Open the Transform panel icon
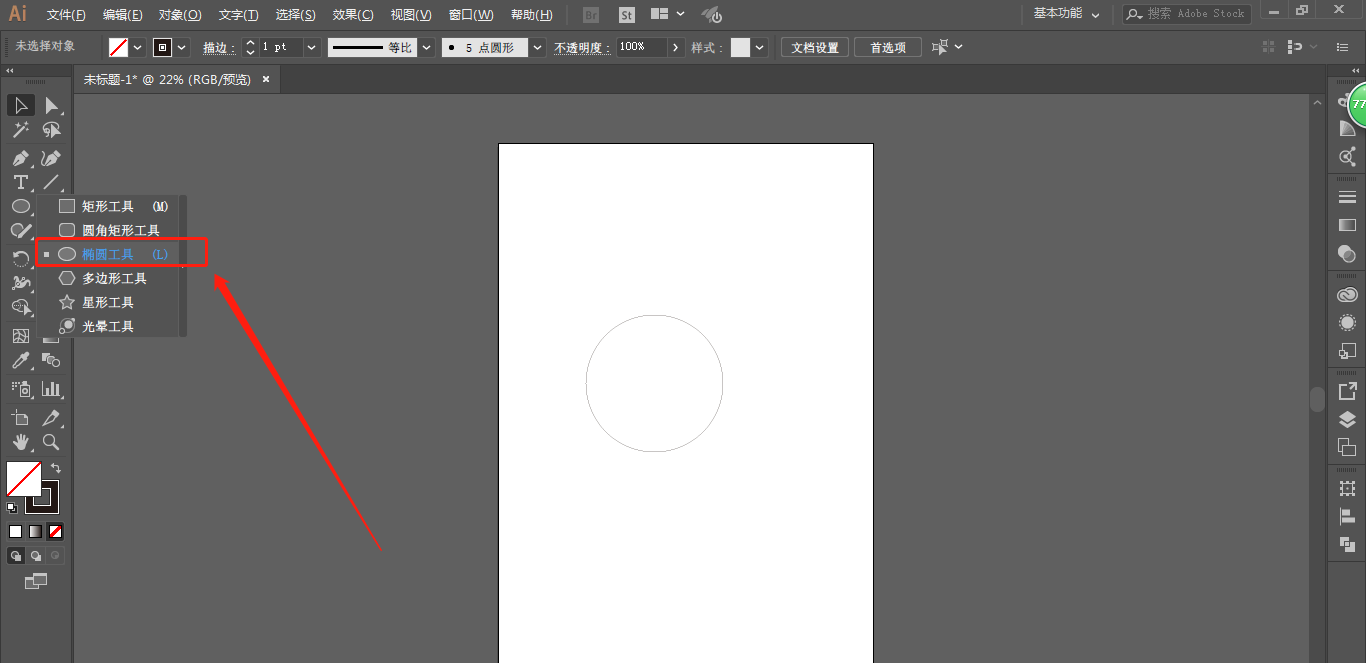This screenshot has height=663, width=1366. tap(1347, 488)
